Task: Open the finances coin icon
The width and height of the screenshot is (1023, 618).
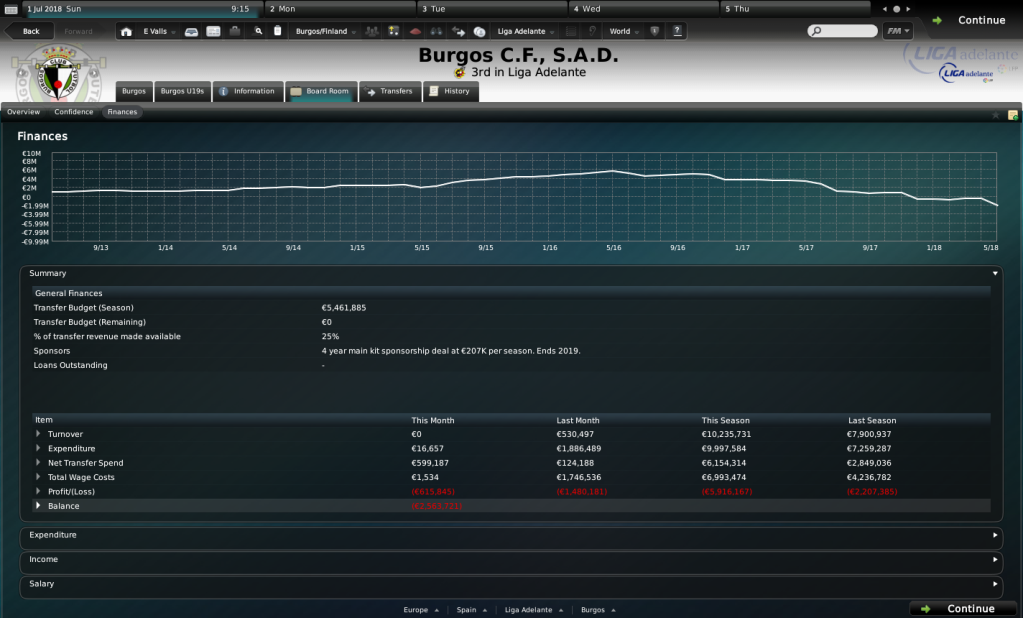Action: [x=480, y=31]
